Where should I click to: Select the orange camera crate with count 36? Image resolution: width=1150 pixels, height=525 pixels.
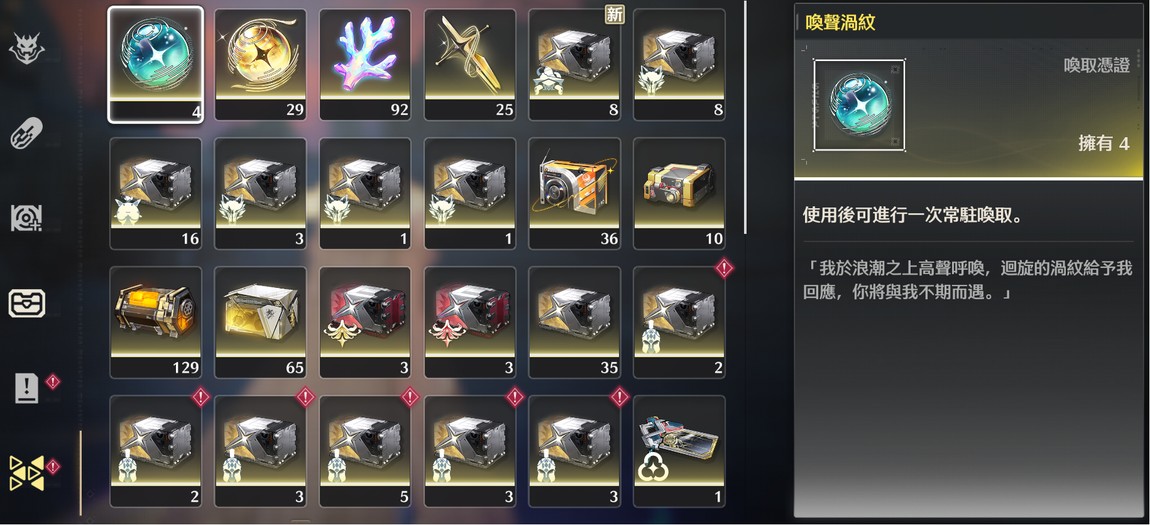point(574,194)
